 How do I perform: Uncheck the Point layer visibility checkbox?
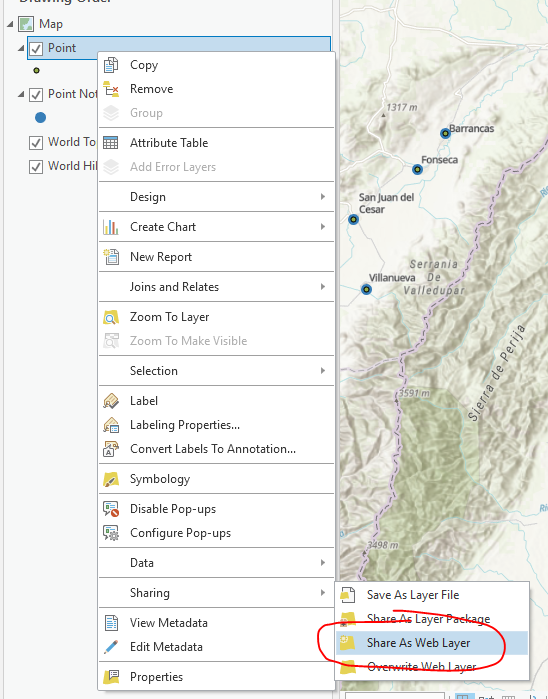pos(36,48)
